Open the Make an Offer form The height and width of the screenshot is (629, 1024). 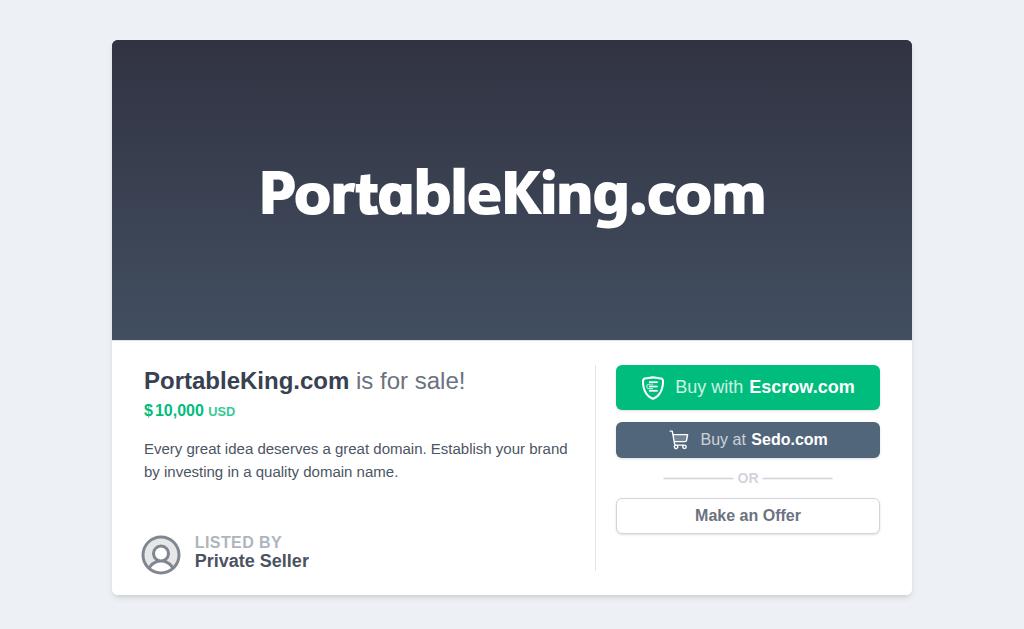click(748, 515)
